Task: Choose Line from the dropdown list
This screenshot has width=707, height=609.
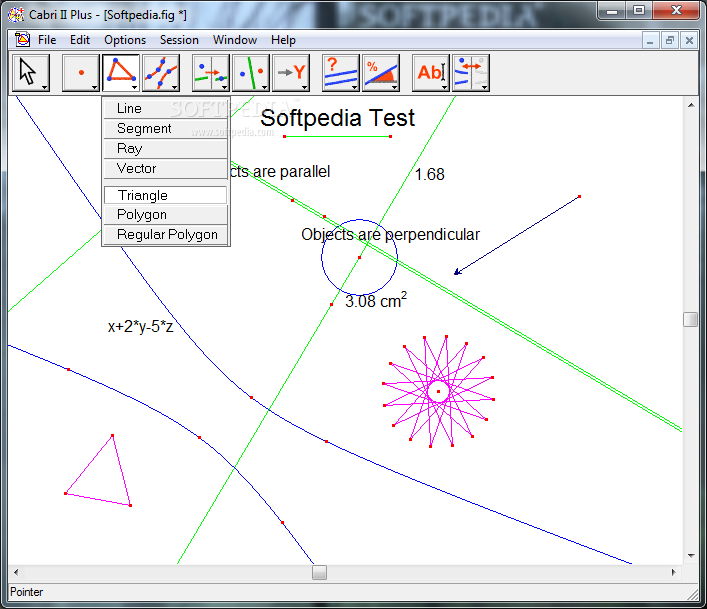Action: point(166,109)
